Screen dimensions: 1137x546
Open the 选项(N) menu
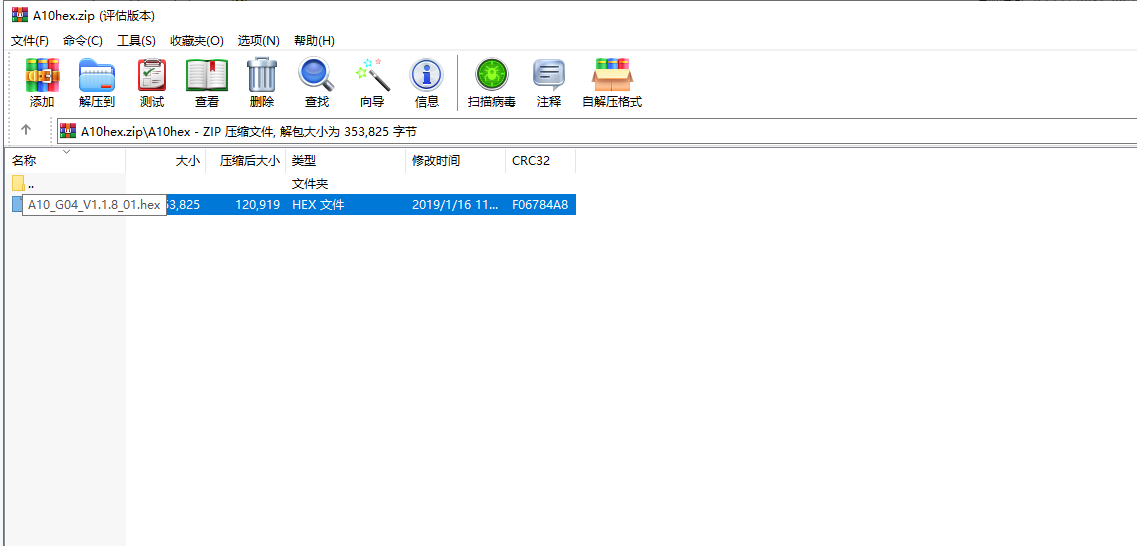click(258, 40)
